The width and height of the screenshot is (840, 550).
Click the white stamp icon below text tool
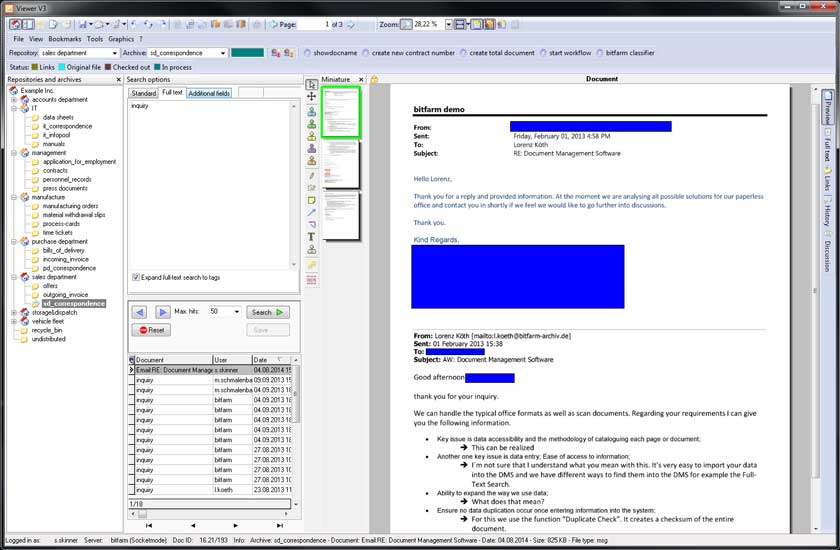311,250
